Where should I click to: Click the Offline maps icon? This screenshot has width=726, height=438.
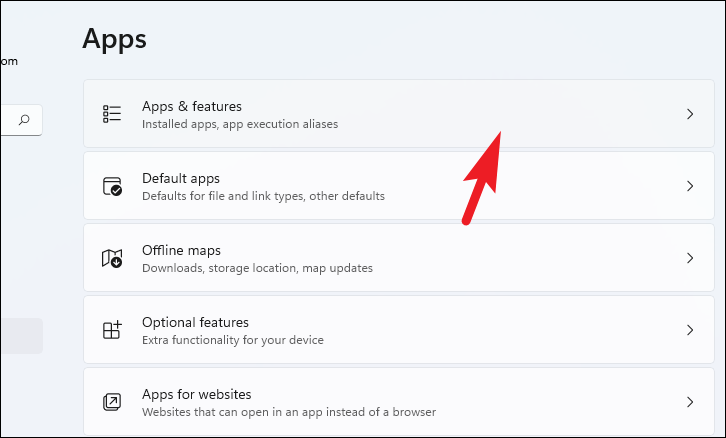click(x=112, y=258)
